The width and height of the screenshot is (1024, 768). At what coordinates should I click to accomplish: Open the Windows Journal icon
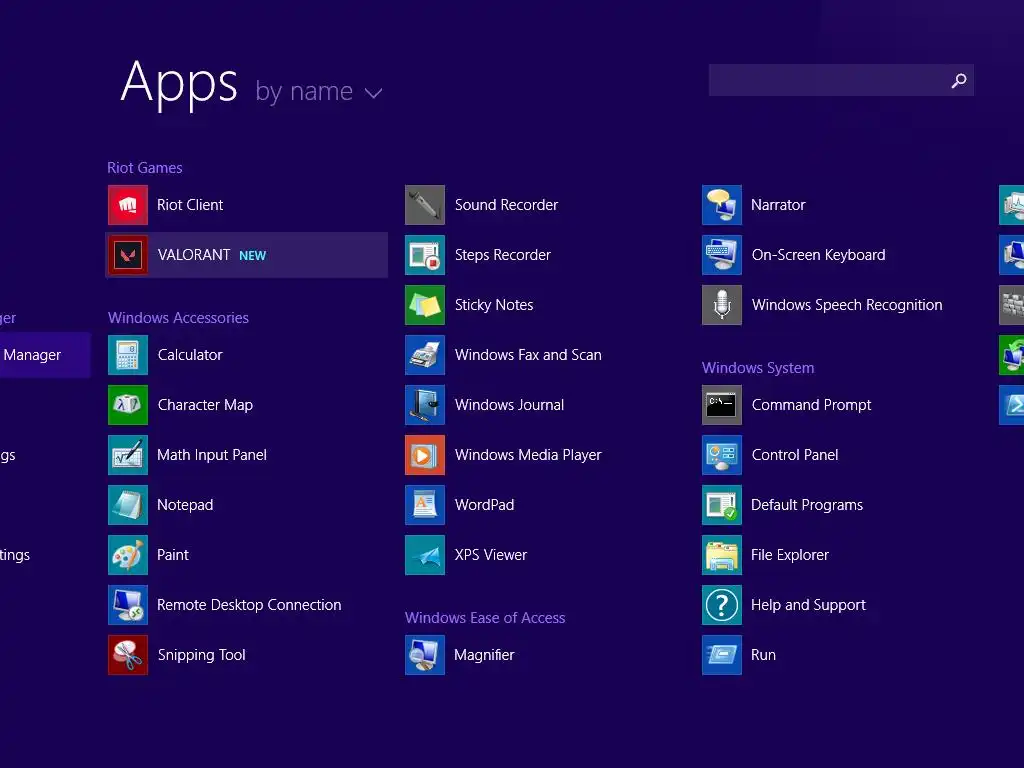pyautogui.click(x=425, y=405)
